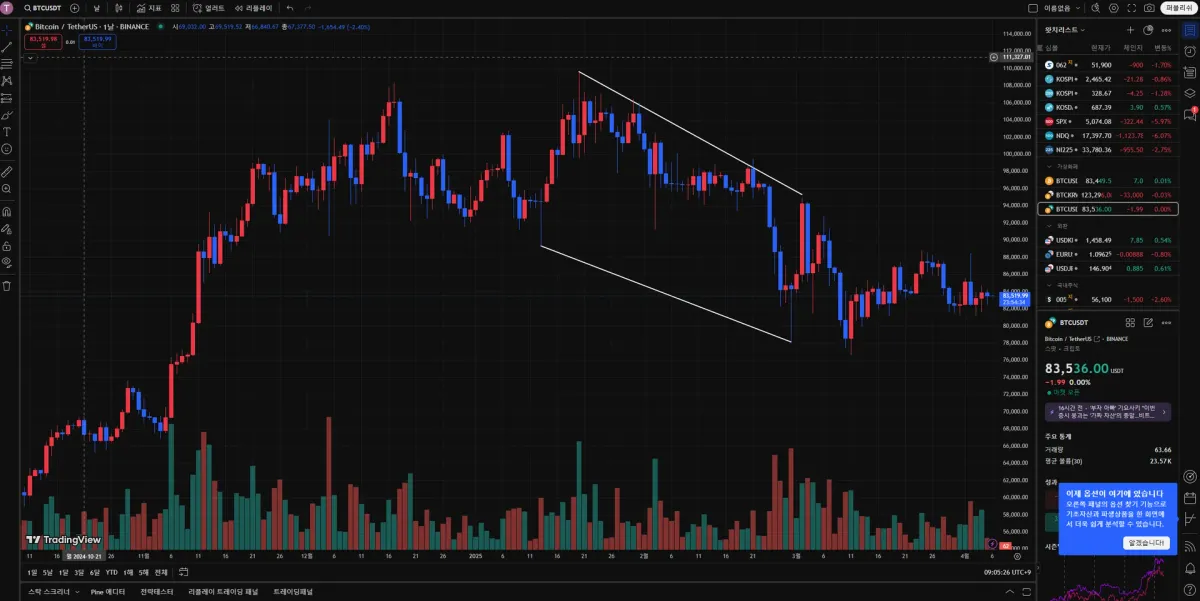Click the trash remove drawings icon
The height and width of the screenshot is (601, 1200).
7,285
